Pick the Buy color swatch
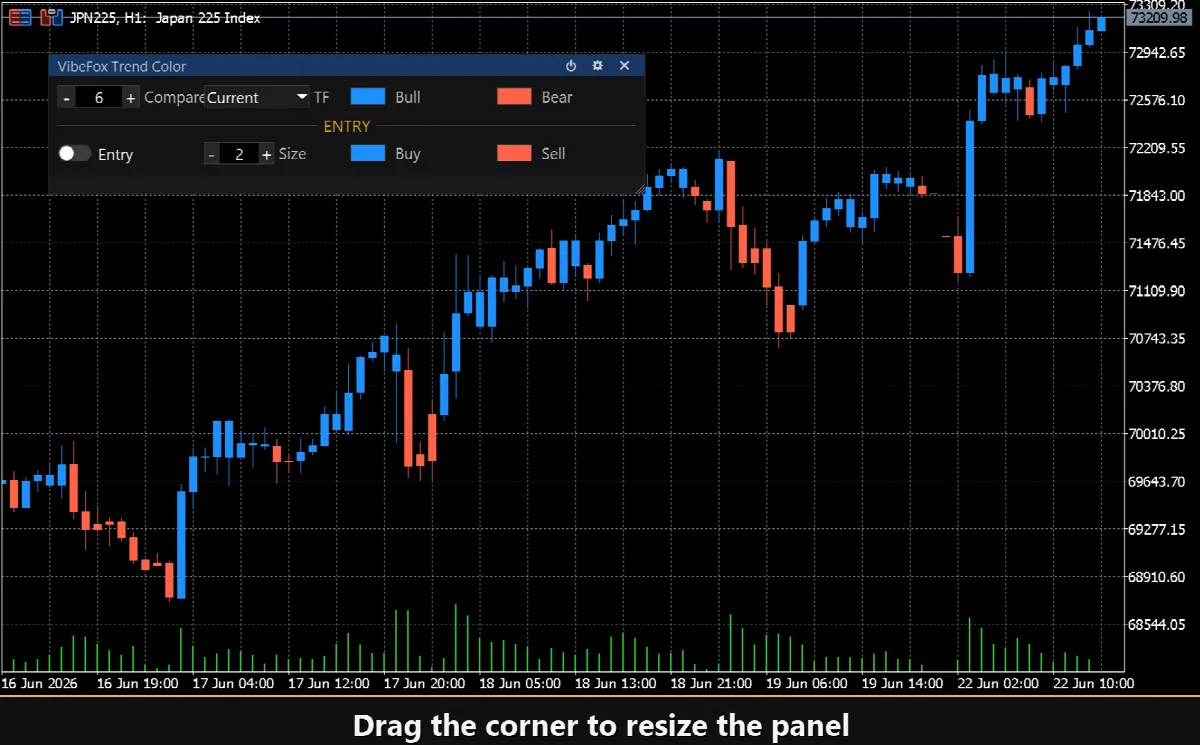 [368, 153]
